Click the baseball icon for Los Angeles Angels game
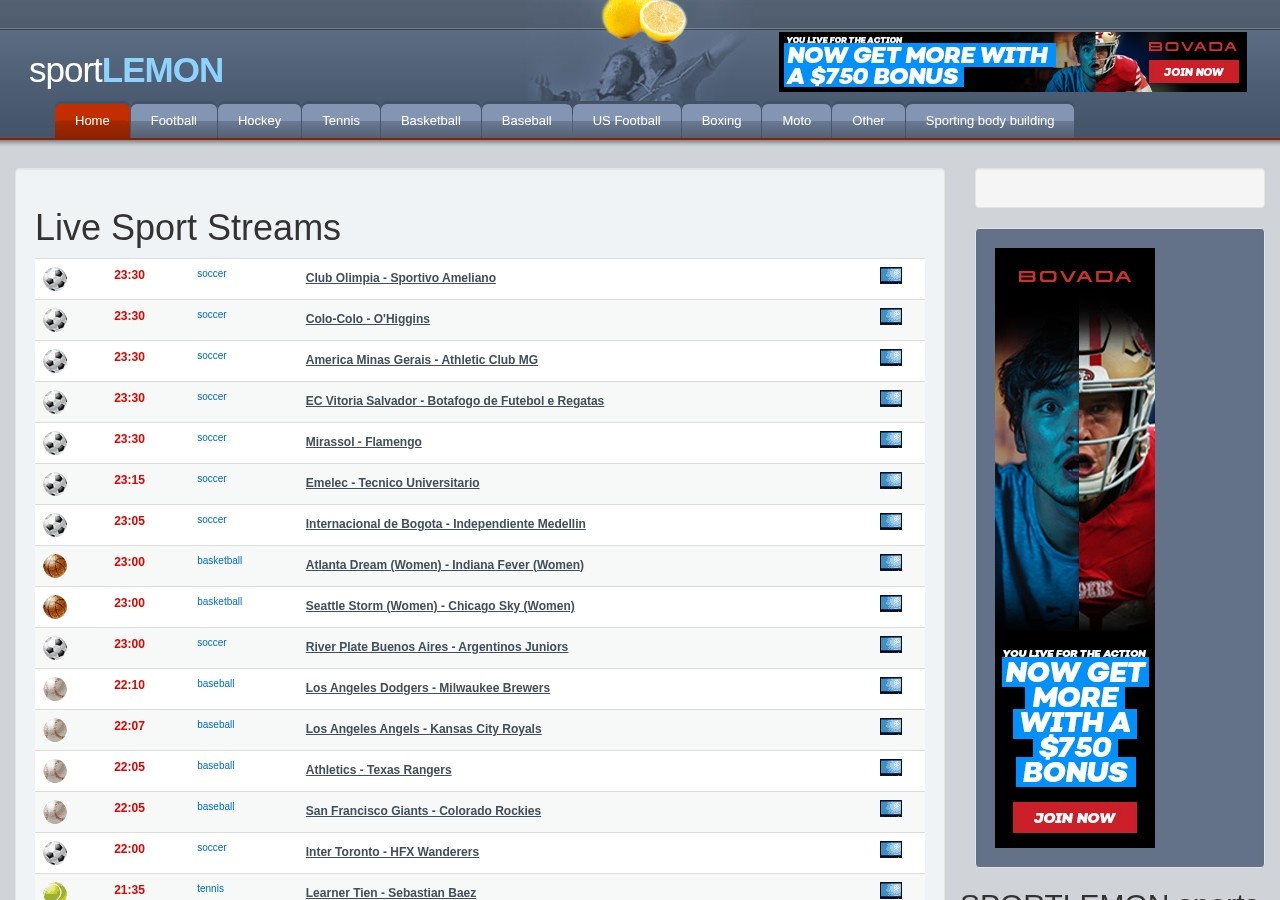Screen dimensions: 1280x900 (x=55, y=730)
